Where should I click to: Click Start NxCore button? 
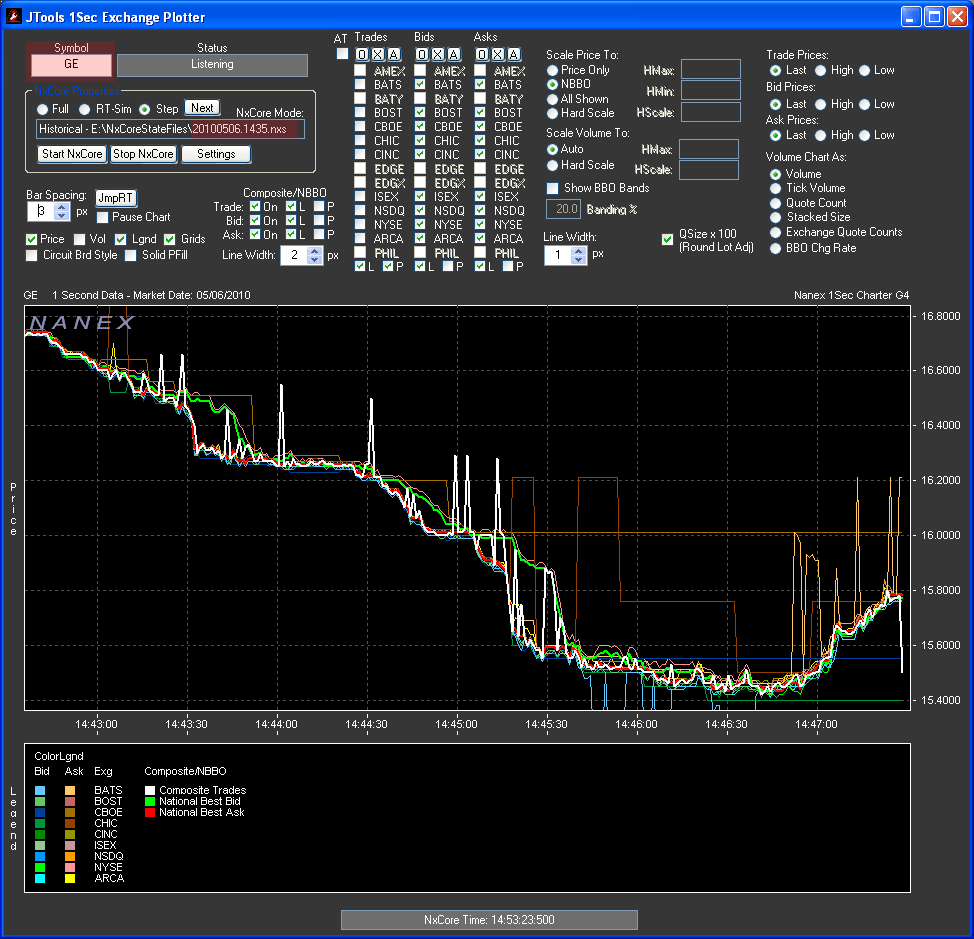point(72,154)
